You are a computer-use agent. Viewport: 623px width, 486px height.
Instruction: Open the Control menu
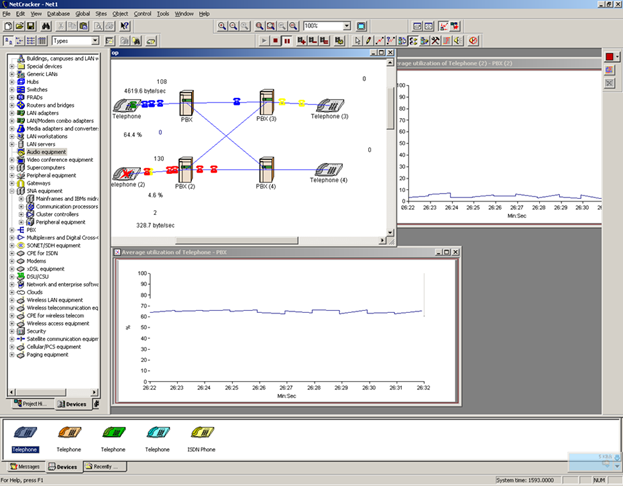pyautogui.click(x=143, y=14)
